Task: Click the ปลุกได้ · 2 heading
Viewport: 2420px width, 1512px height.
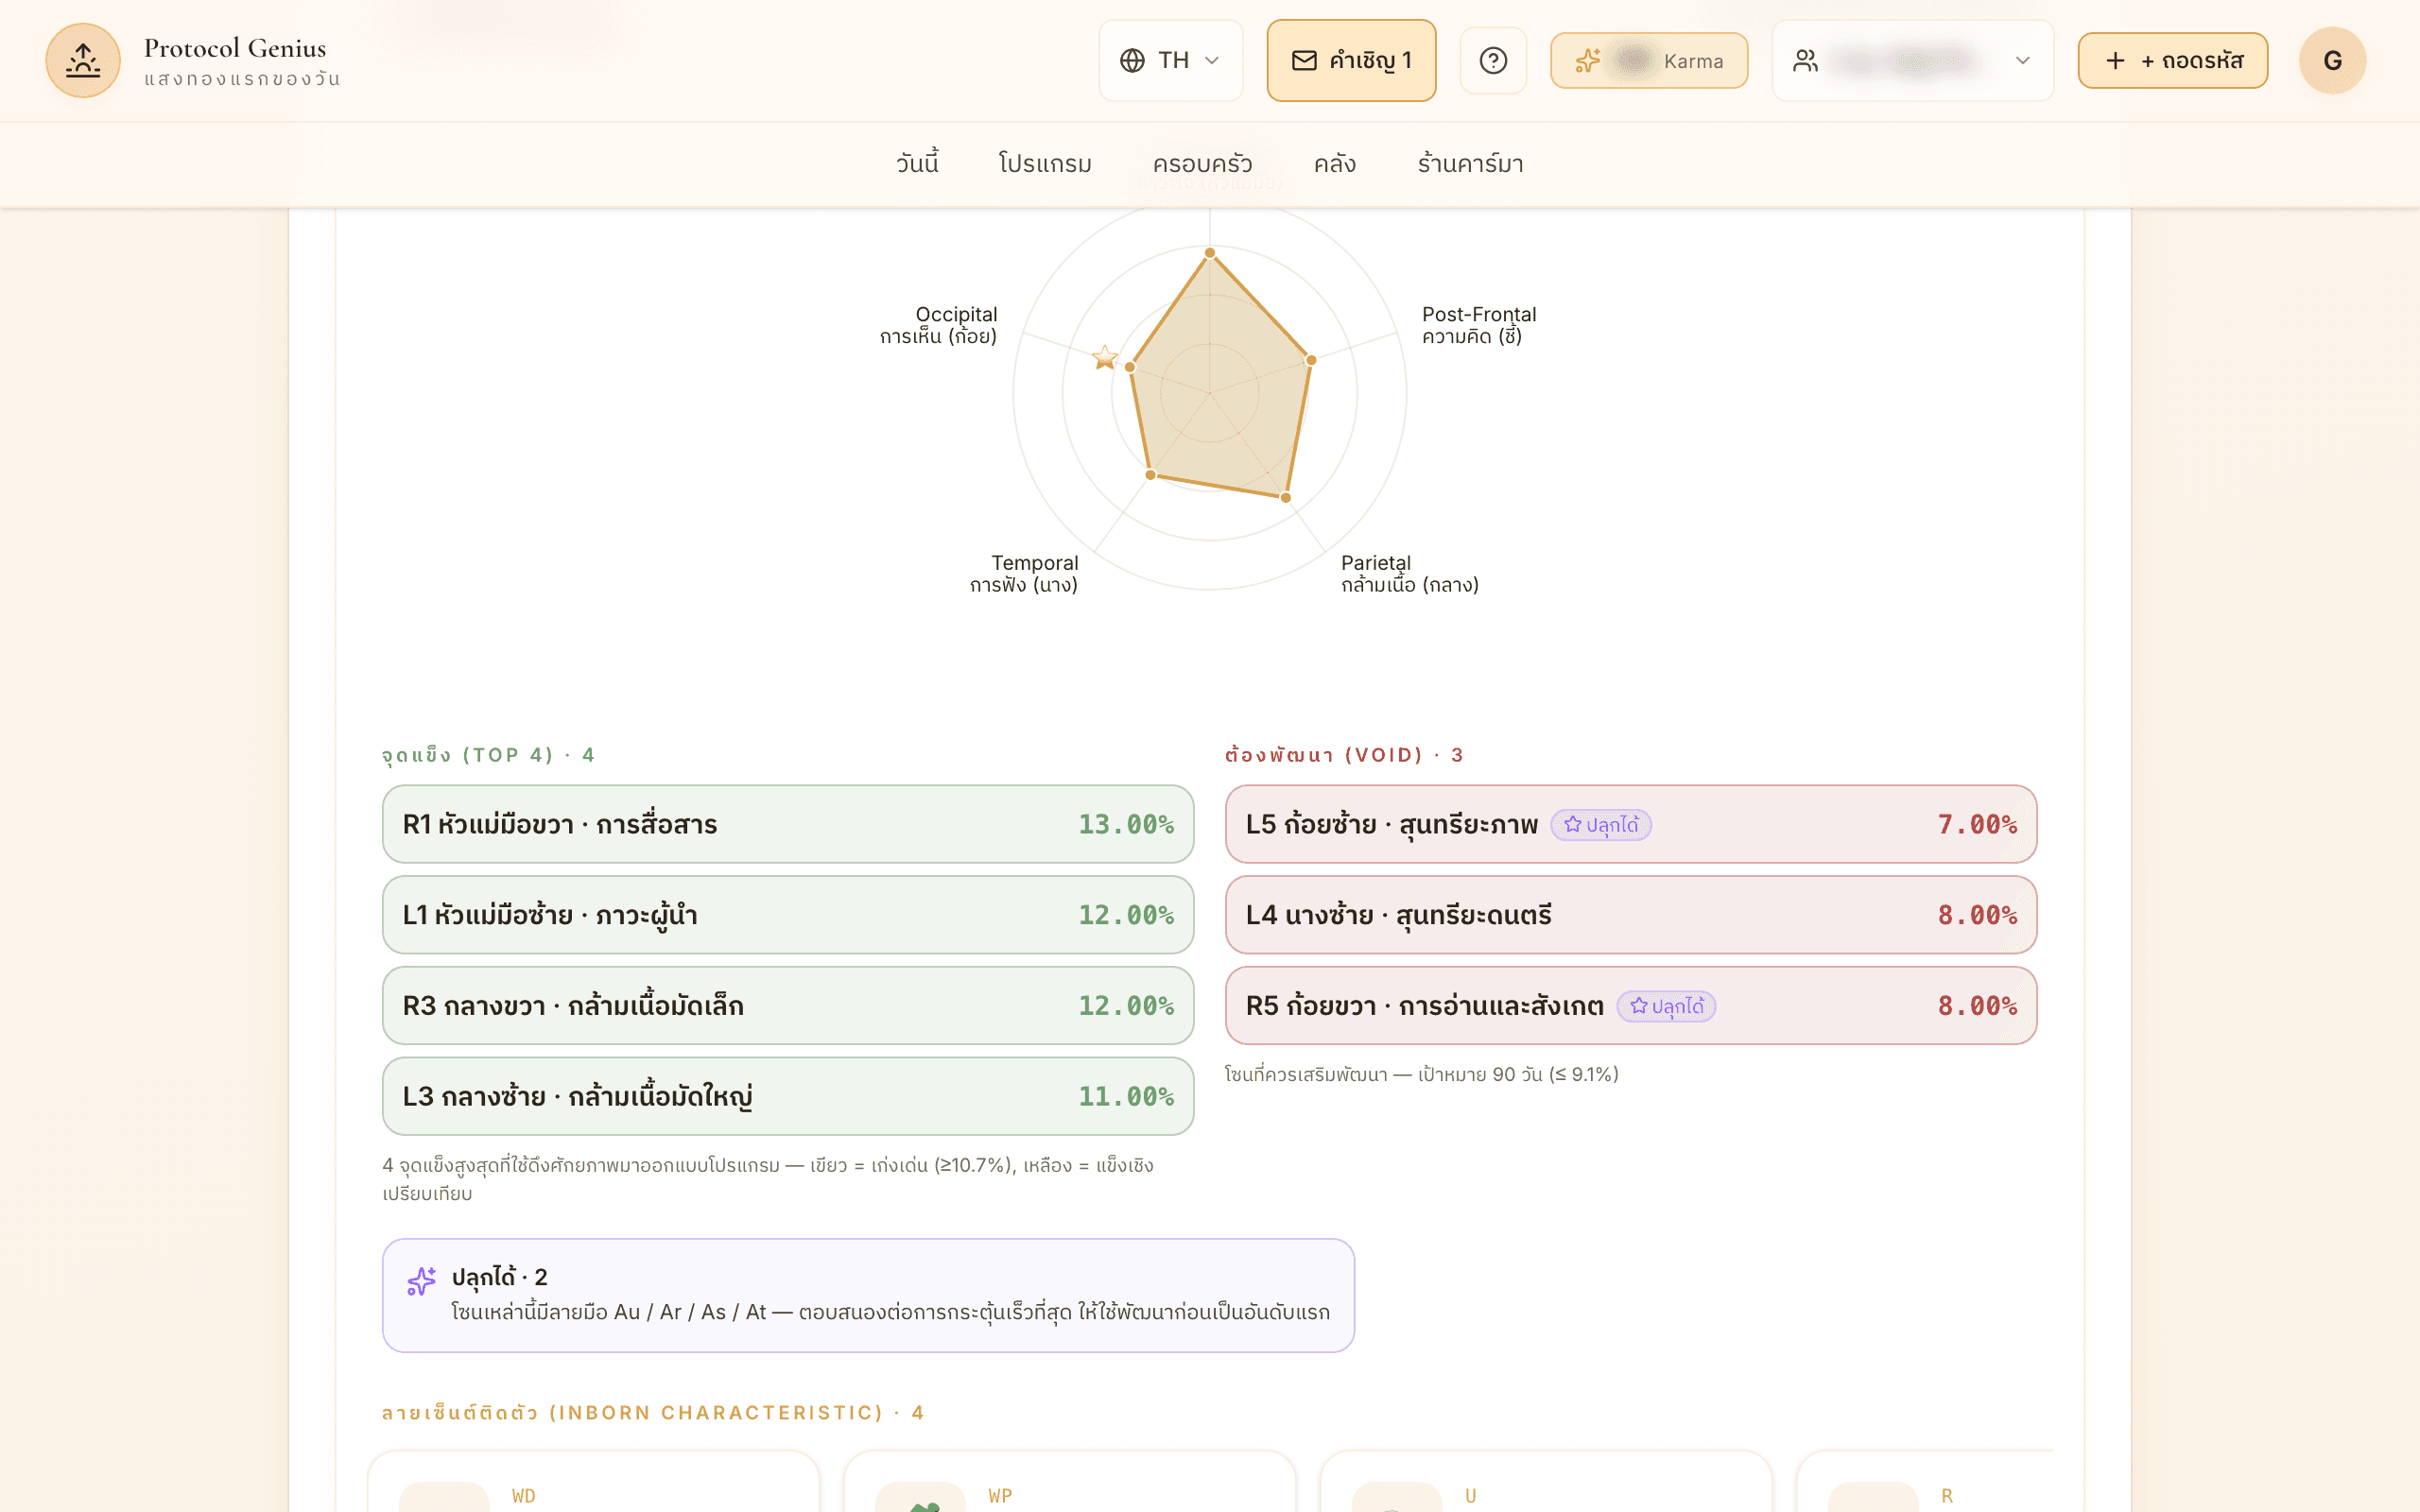Action: coord(499,1277)
